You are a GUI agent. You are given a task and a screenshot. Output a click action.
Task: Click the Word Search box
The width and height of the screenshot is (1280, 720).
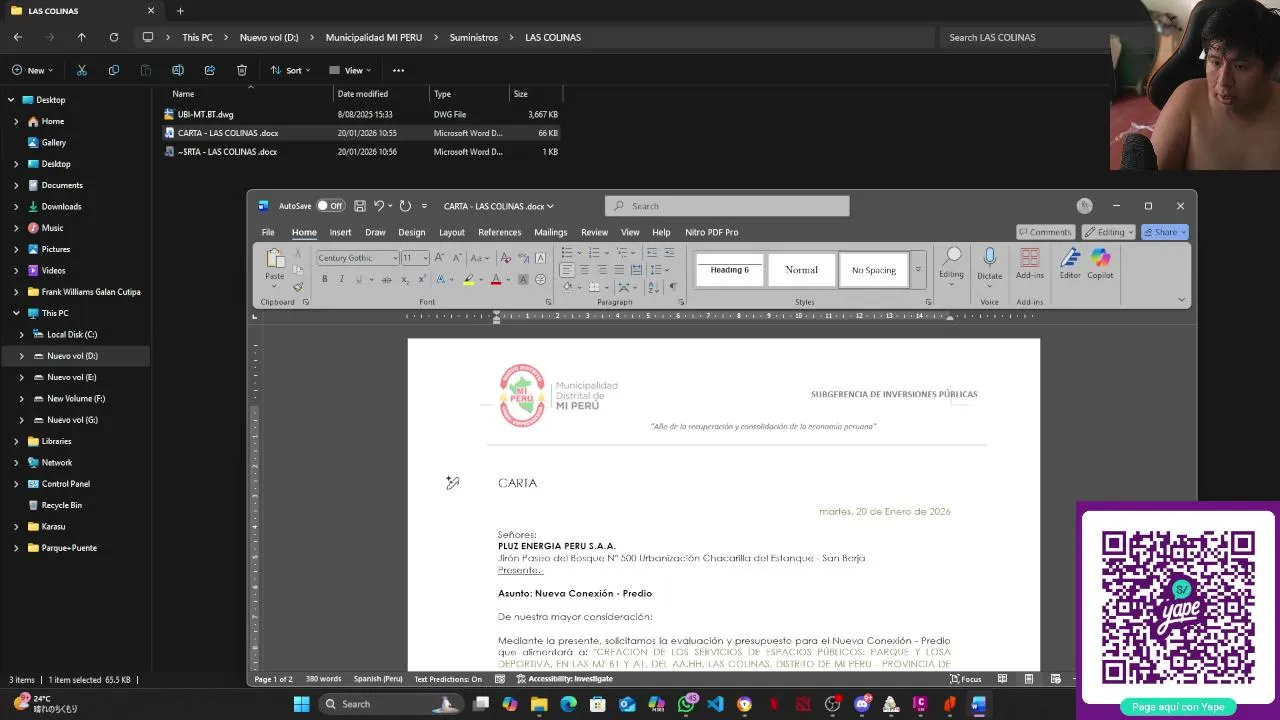727,206
